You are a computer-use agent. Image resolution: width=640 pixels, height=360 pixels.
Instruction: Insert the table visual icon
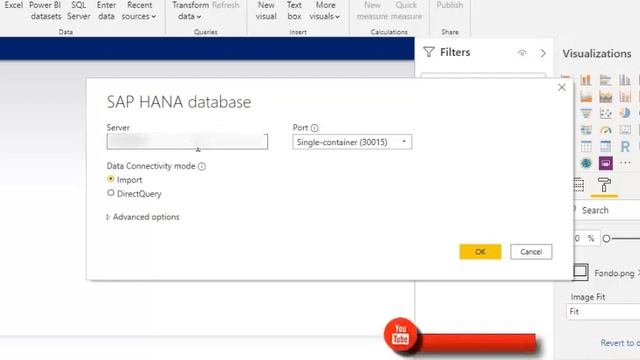click(x=586, y=147)
